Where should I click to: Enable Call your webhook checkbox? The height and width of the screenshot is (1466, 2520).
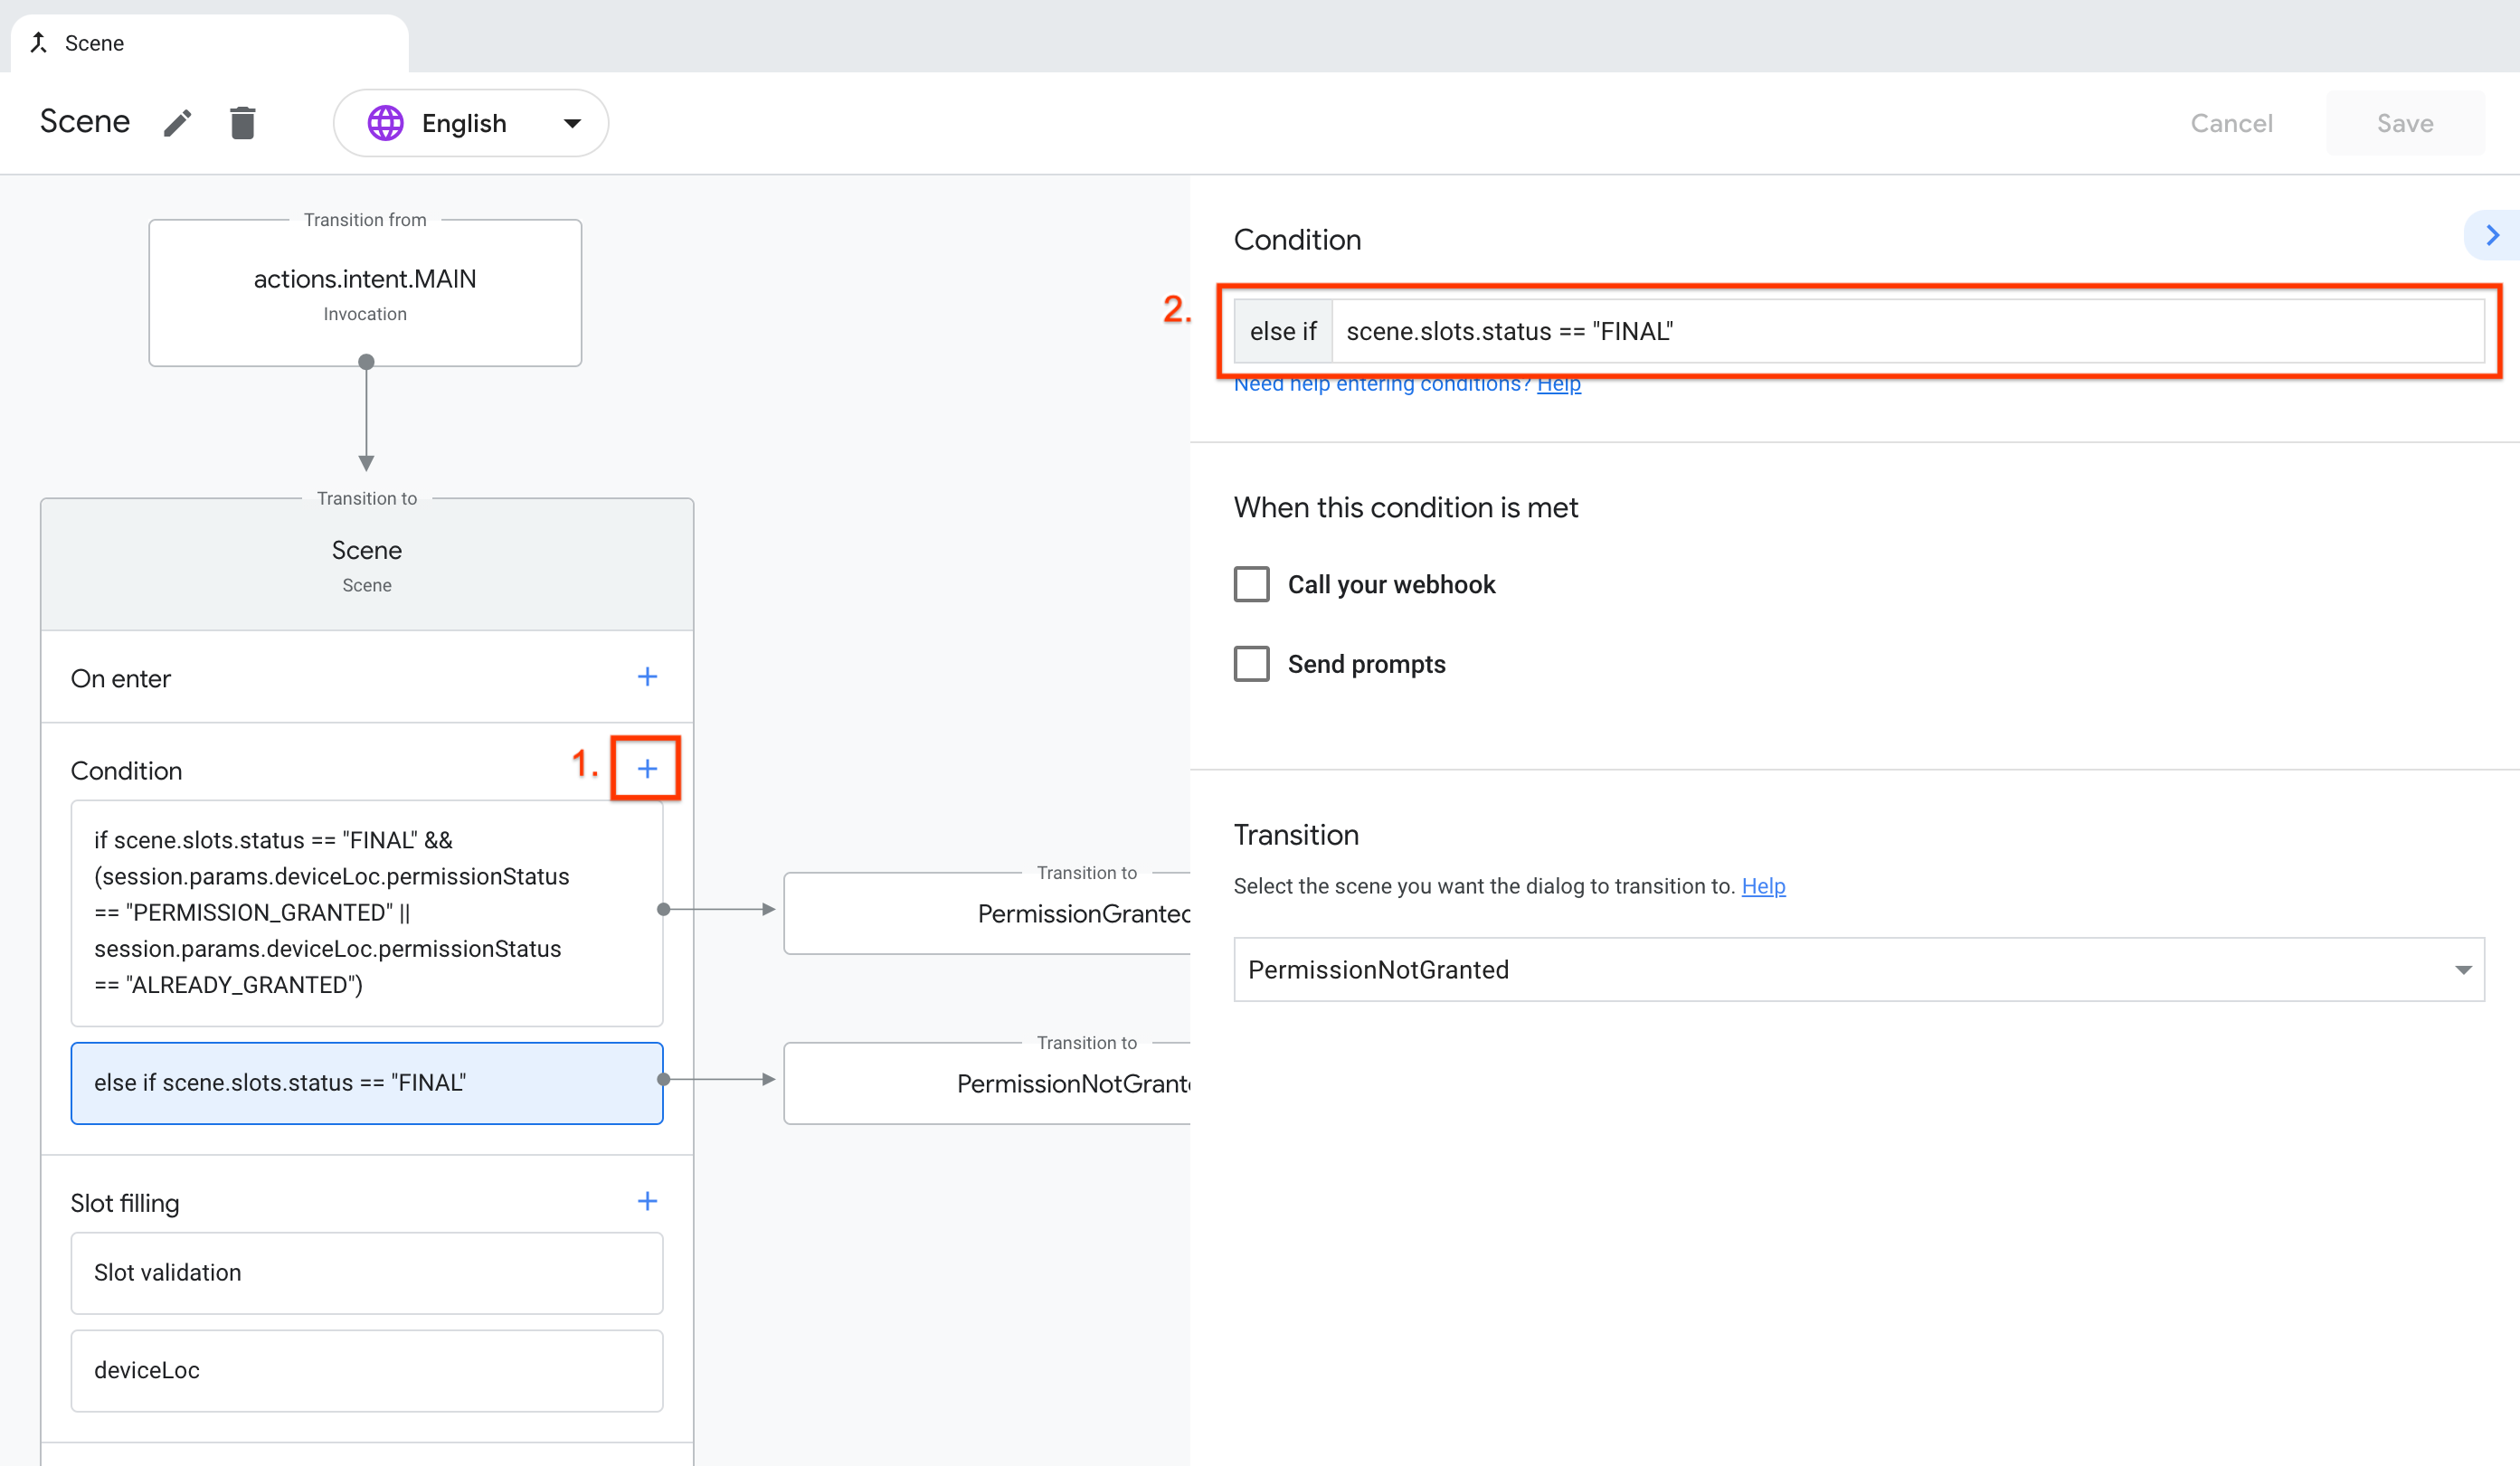pos(1251,584)
